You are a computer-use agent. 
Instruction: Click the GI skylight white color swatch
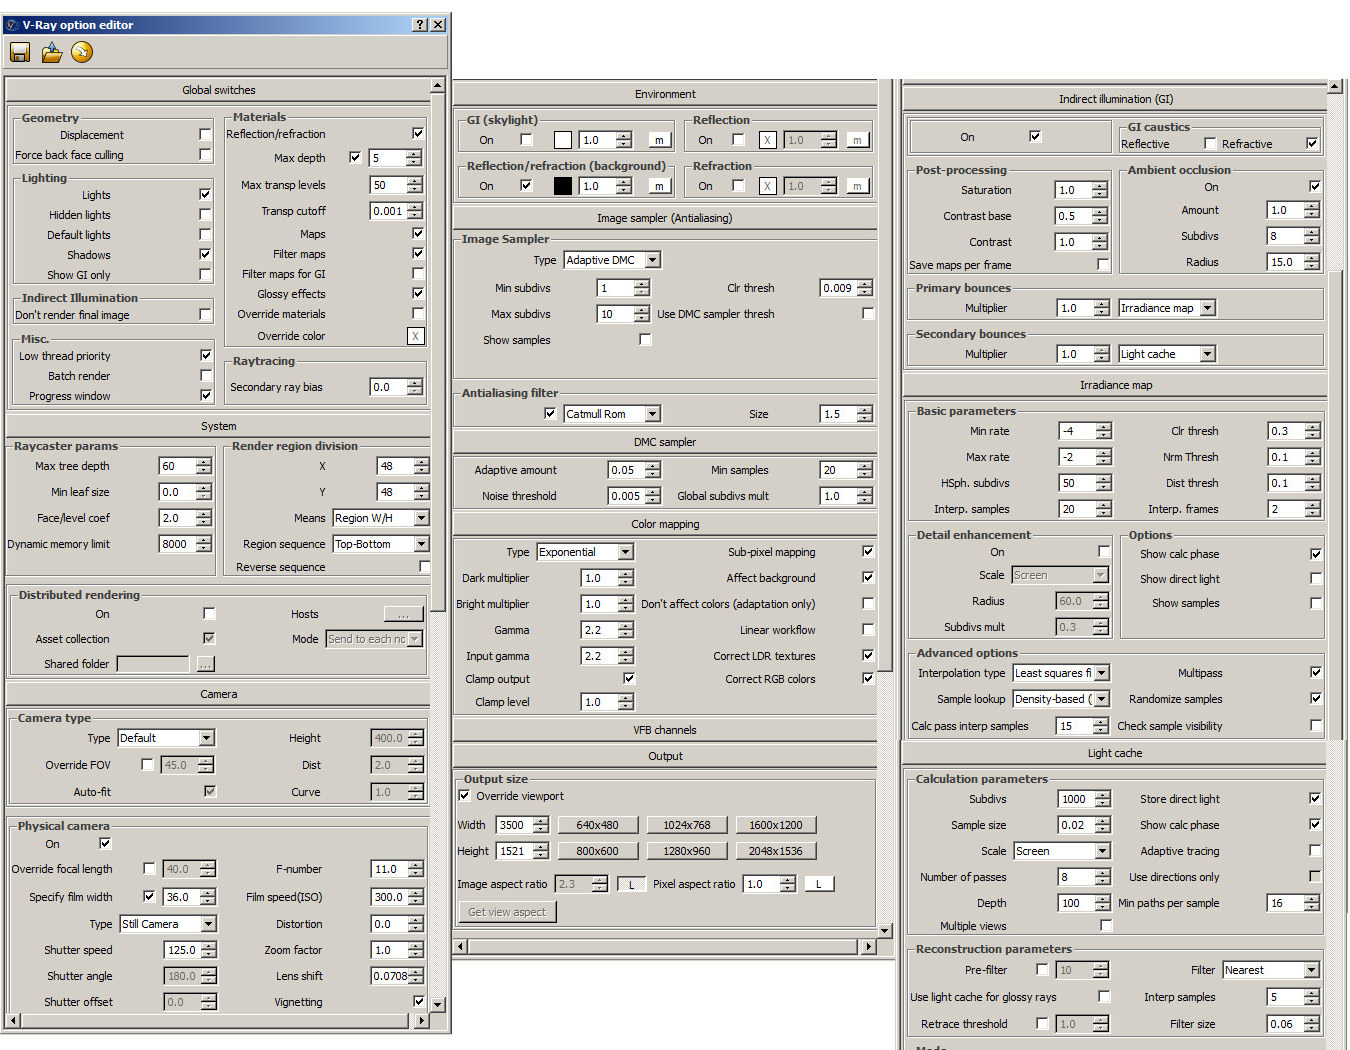pyautogui.click(x=563, y=140)
